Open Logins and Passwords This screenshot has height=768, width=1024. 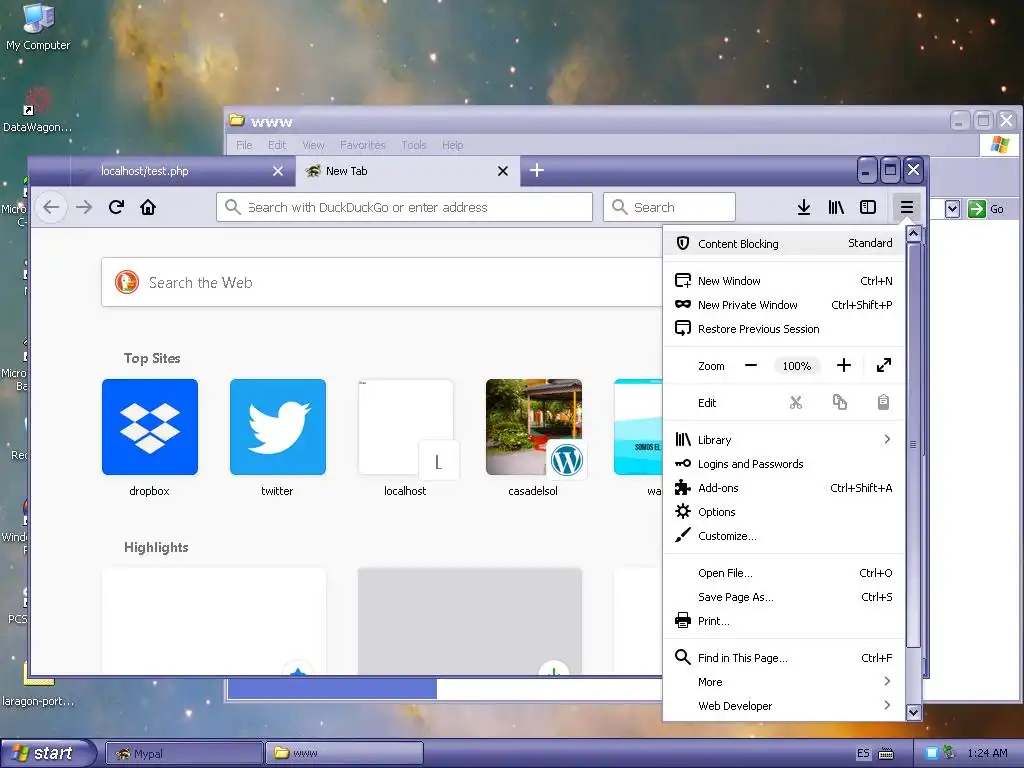(784, 464)
